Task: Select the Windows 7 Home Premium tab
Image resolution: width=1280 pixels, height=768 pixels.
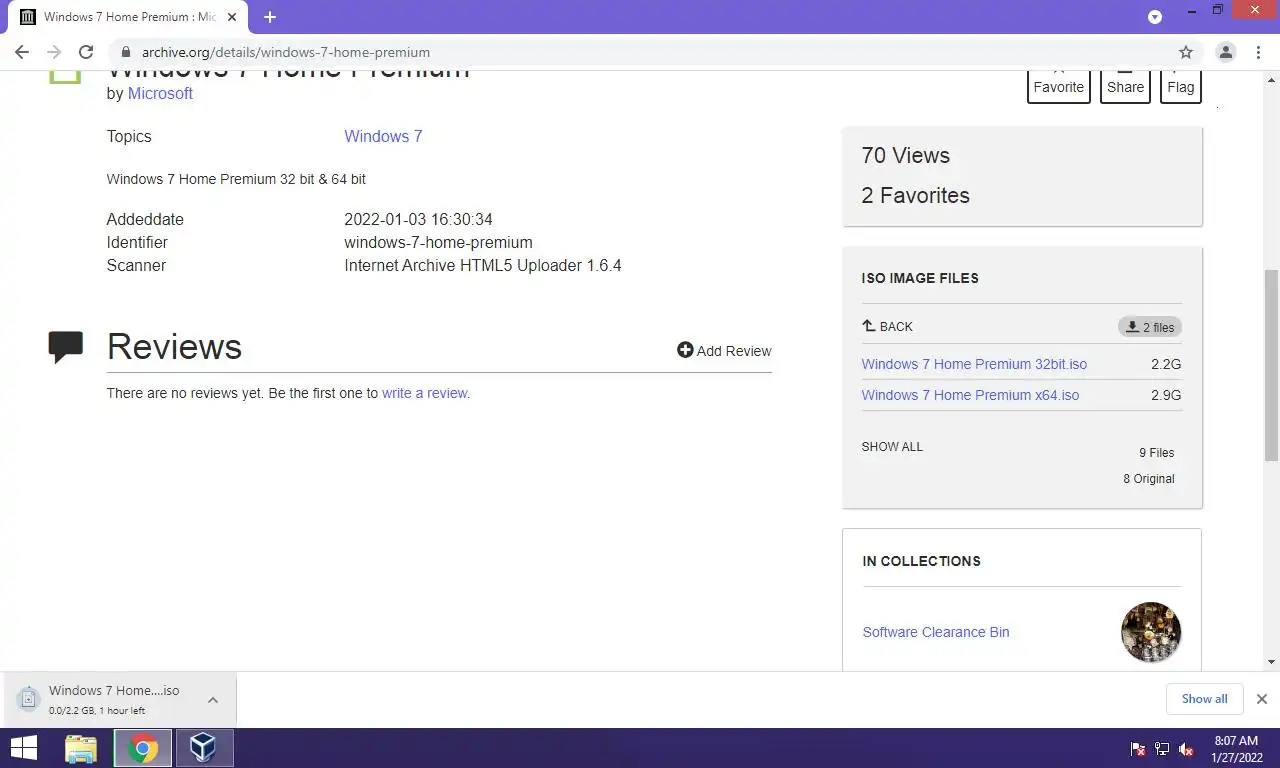Action: point(128,17)
